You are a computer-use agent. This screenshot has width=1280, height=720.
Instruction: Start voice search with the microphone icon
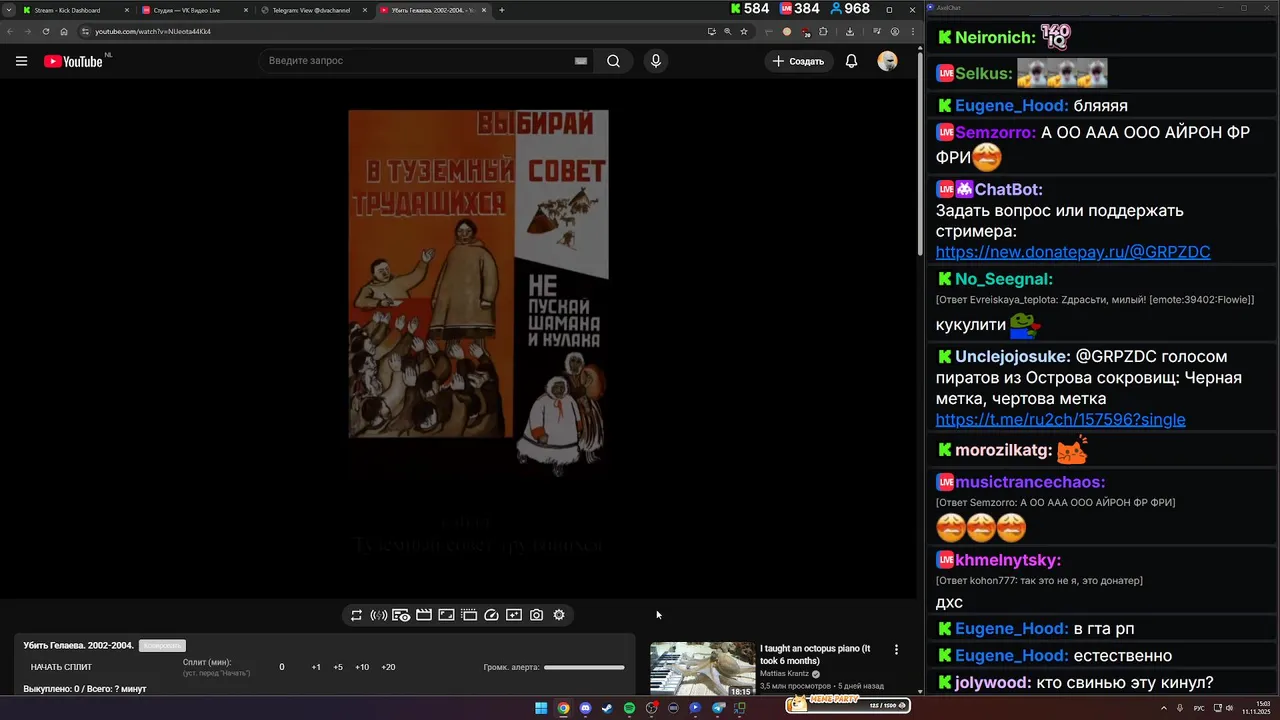click(655, 61)
